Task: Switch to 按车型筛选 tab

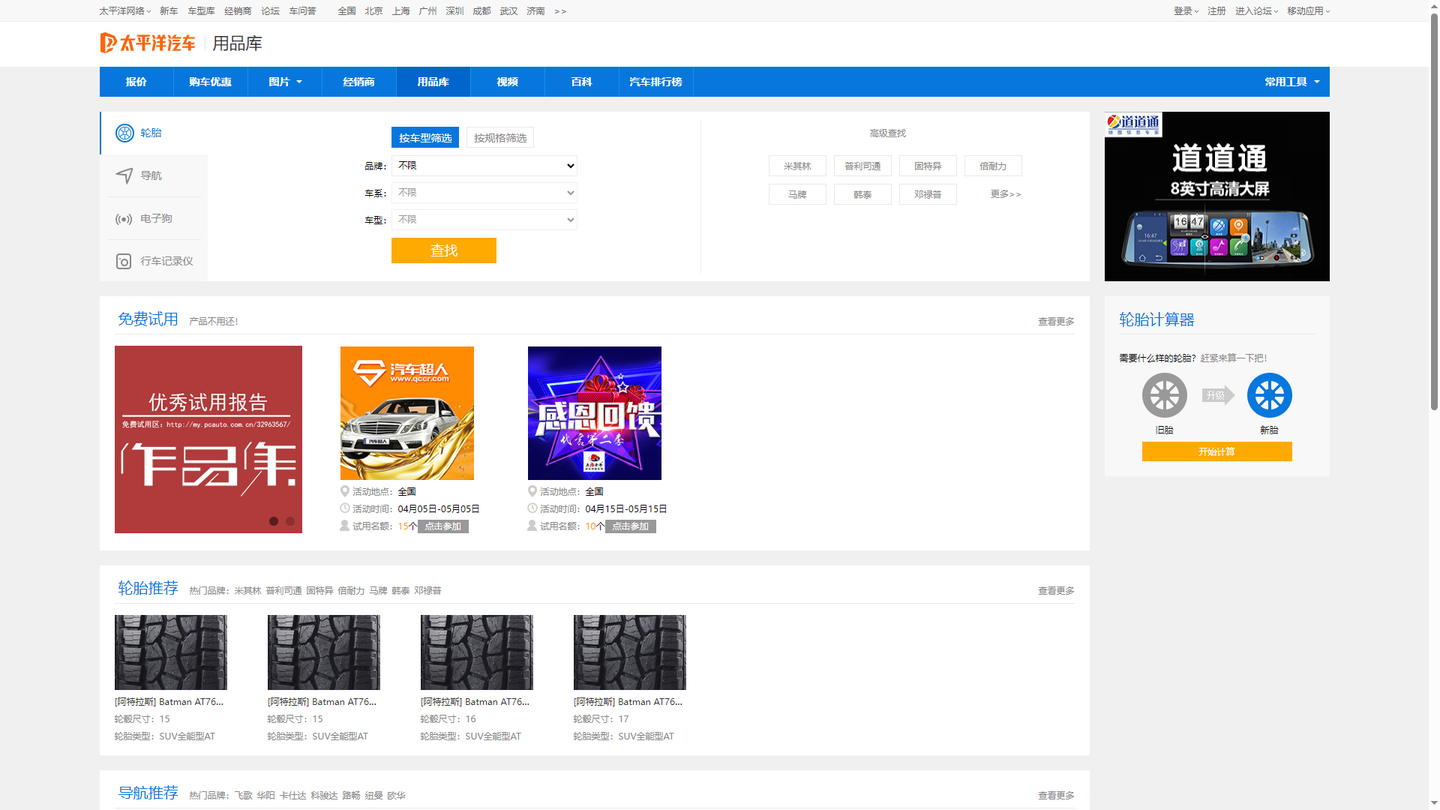Action: click(x=425, y=138)
